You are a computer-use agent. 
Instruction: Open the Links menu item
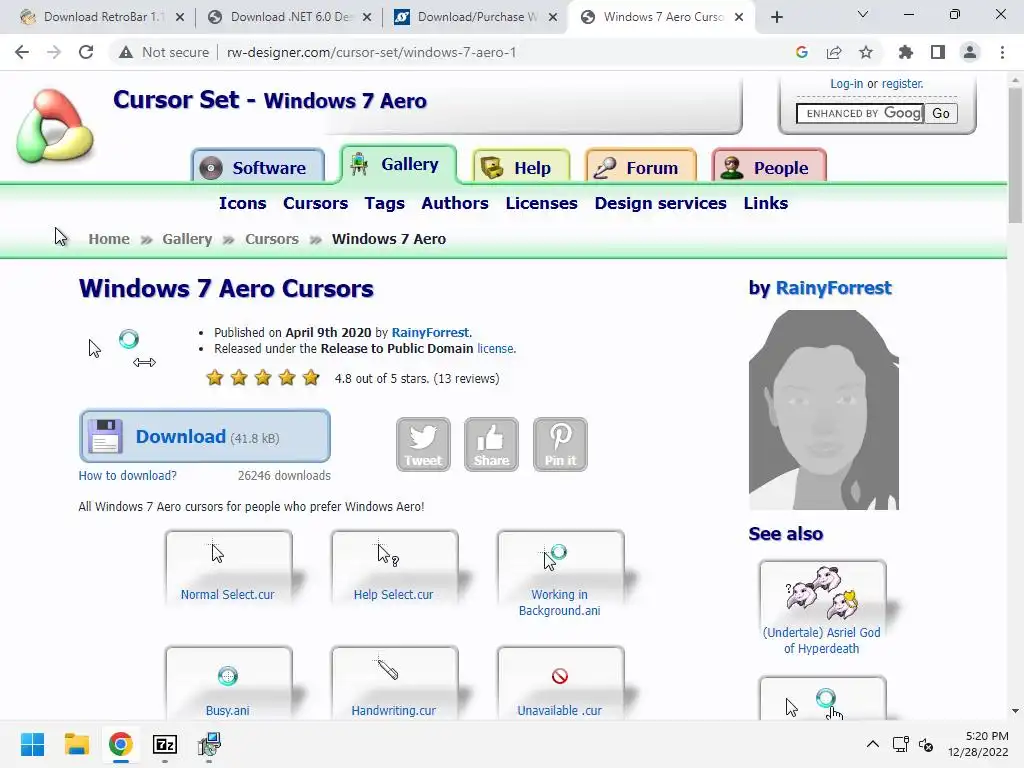pyautogui.click(x=765, y=203)
